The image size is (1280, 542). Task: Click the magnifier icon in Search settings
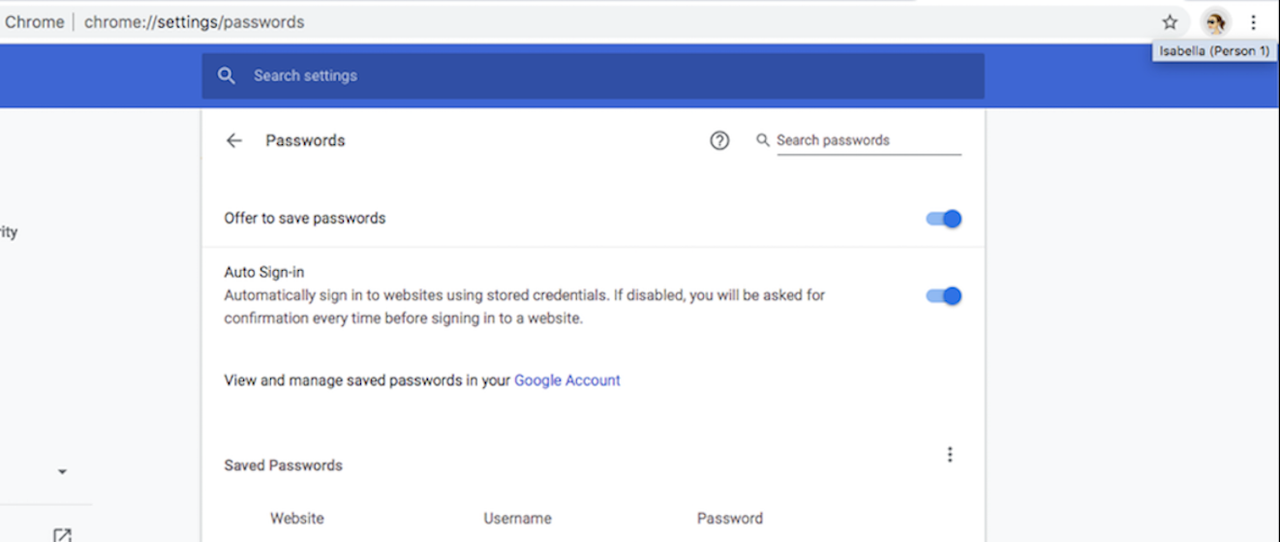[227, 76]
